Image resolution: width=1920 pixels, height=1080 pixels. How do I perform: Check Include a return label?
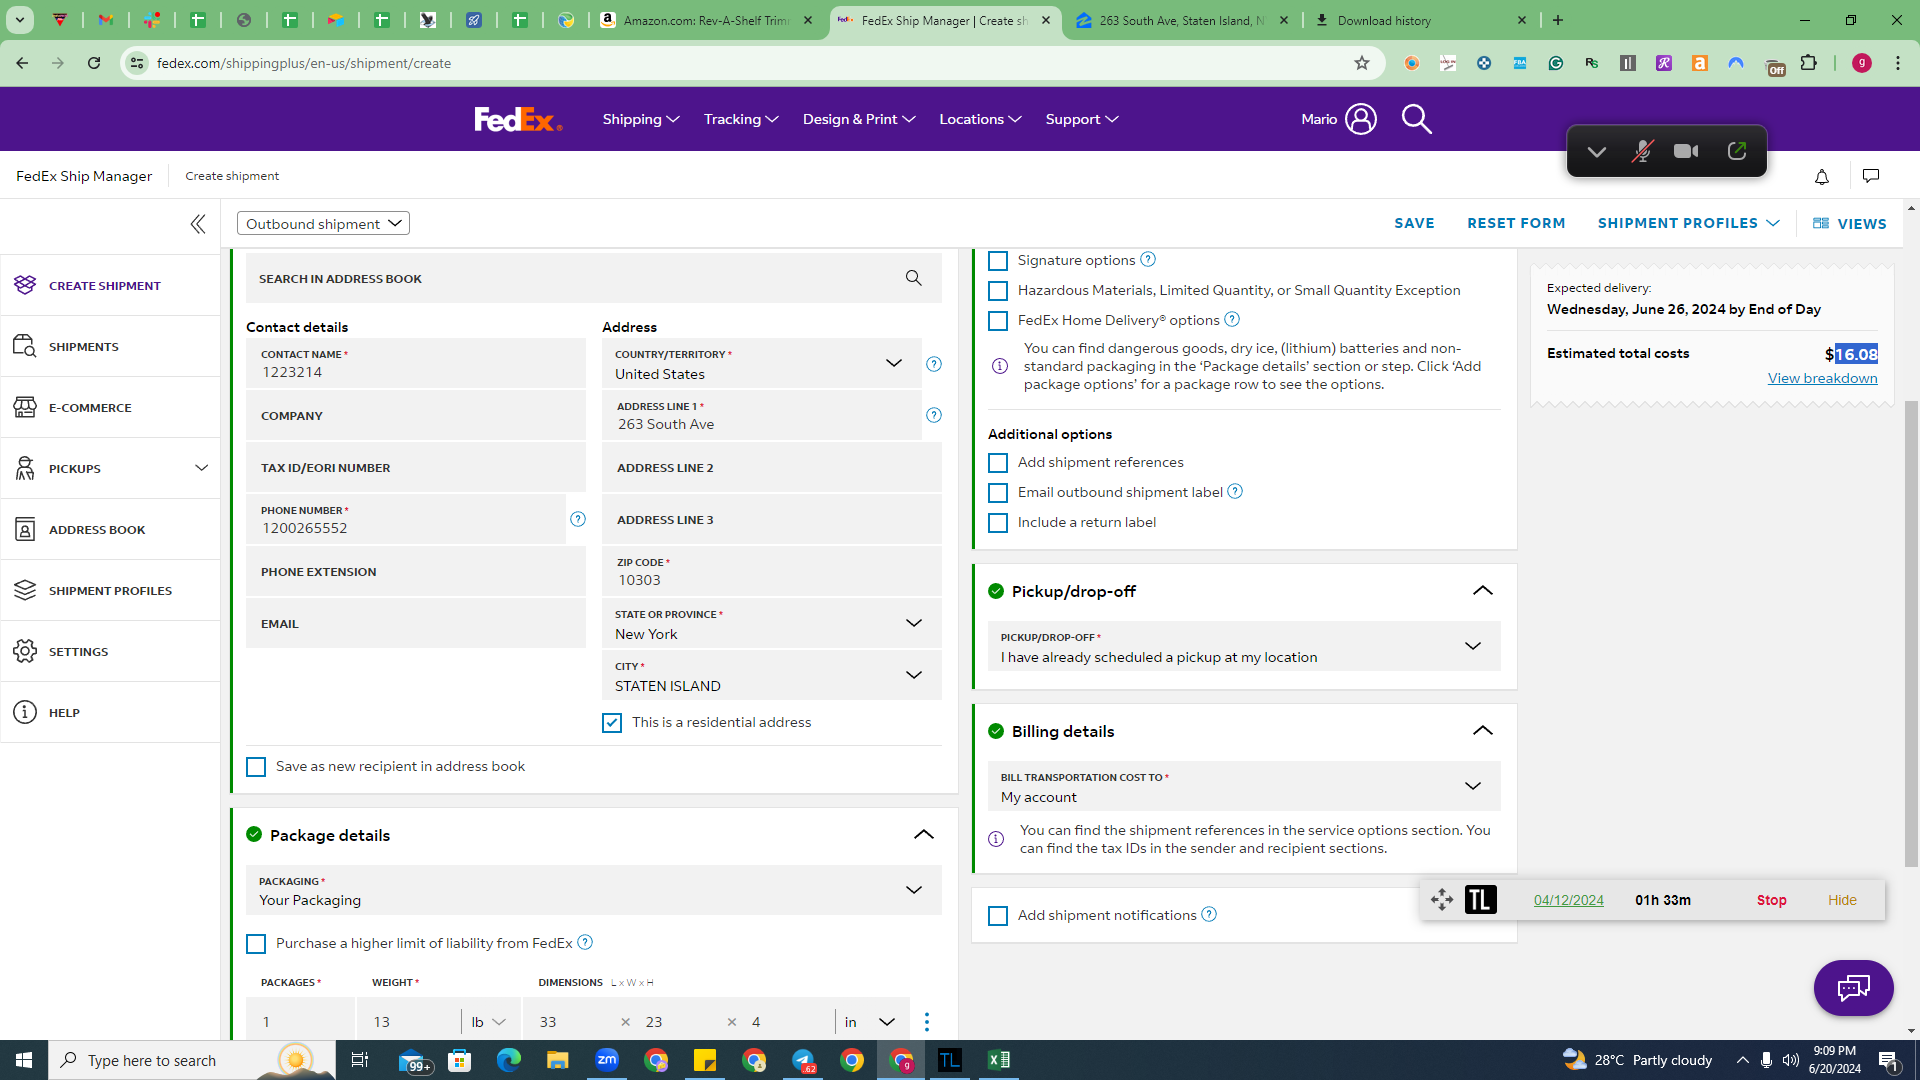998,523
